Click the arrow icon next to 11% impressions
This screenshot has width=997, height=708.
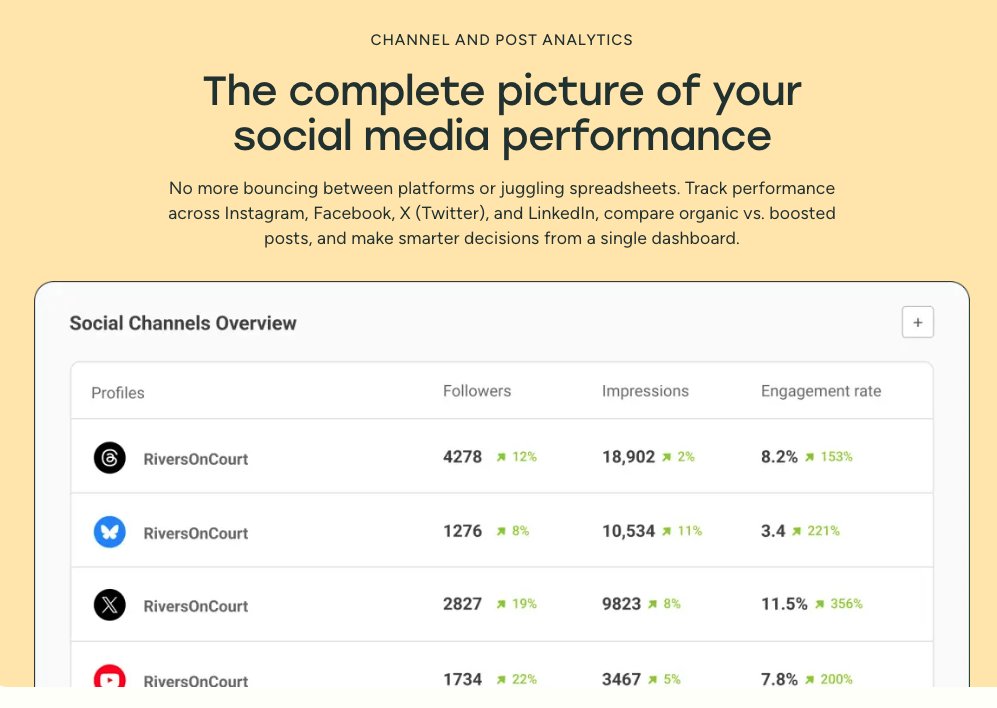point(666,531)
